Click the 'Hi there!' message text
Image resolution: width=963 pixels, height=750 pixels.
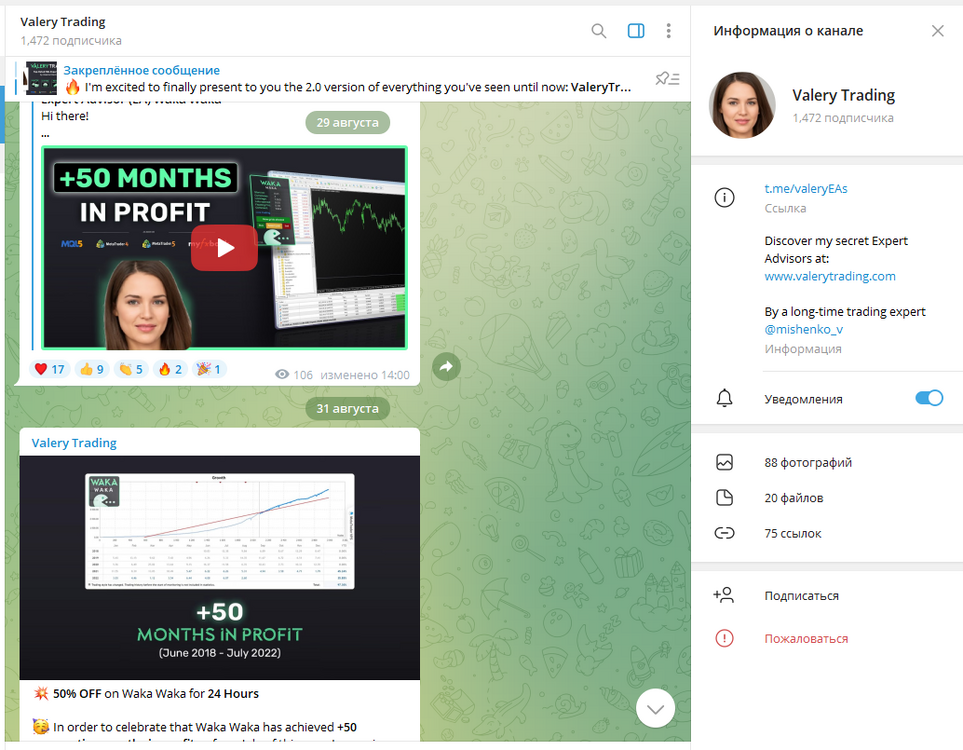[65, 116]
